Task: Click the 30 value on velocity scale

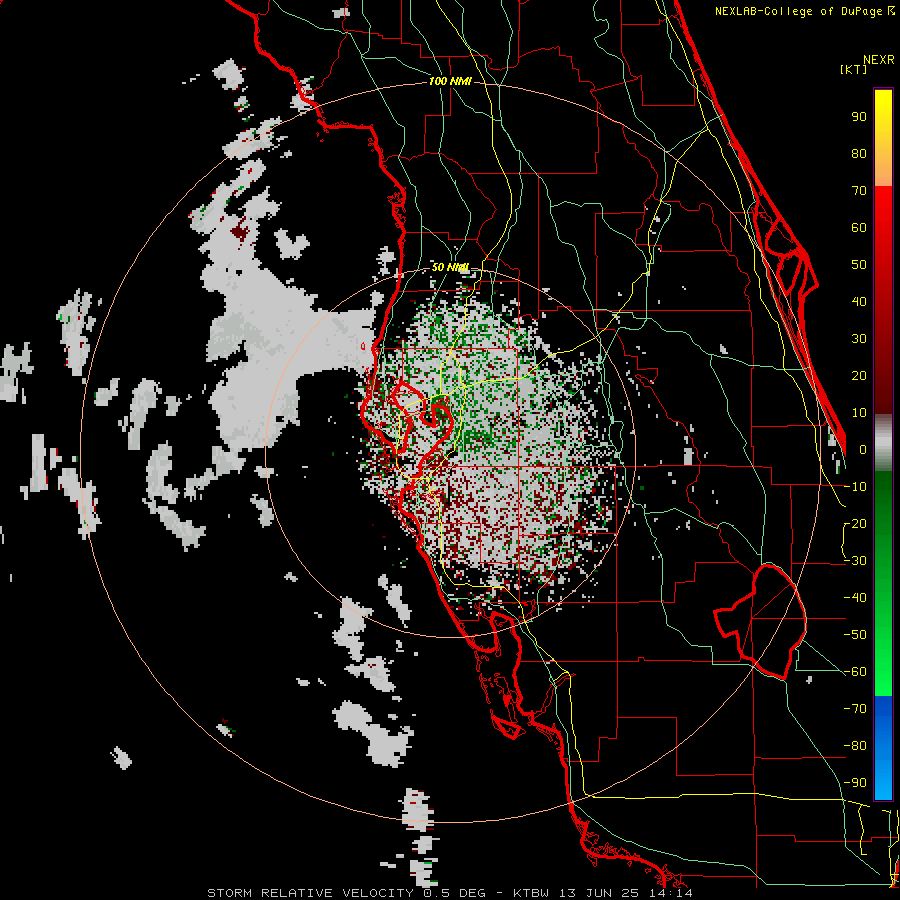Action: (859, 339)
